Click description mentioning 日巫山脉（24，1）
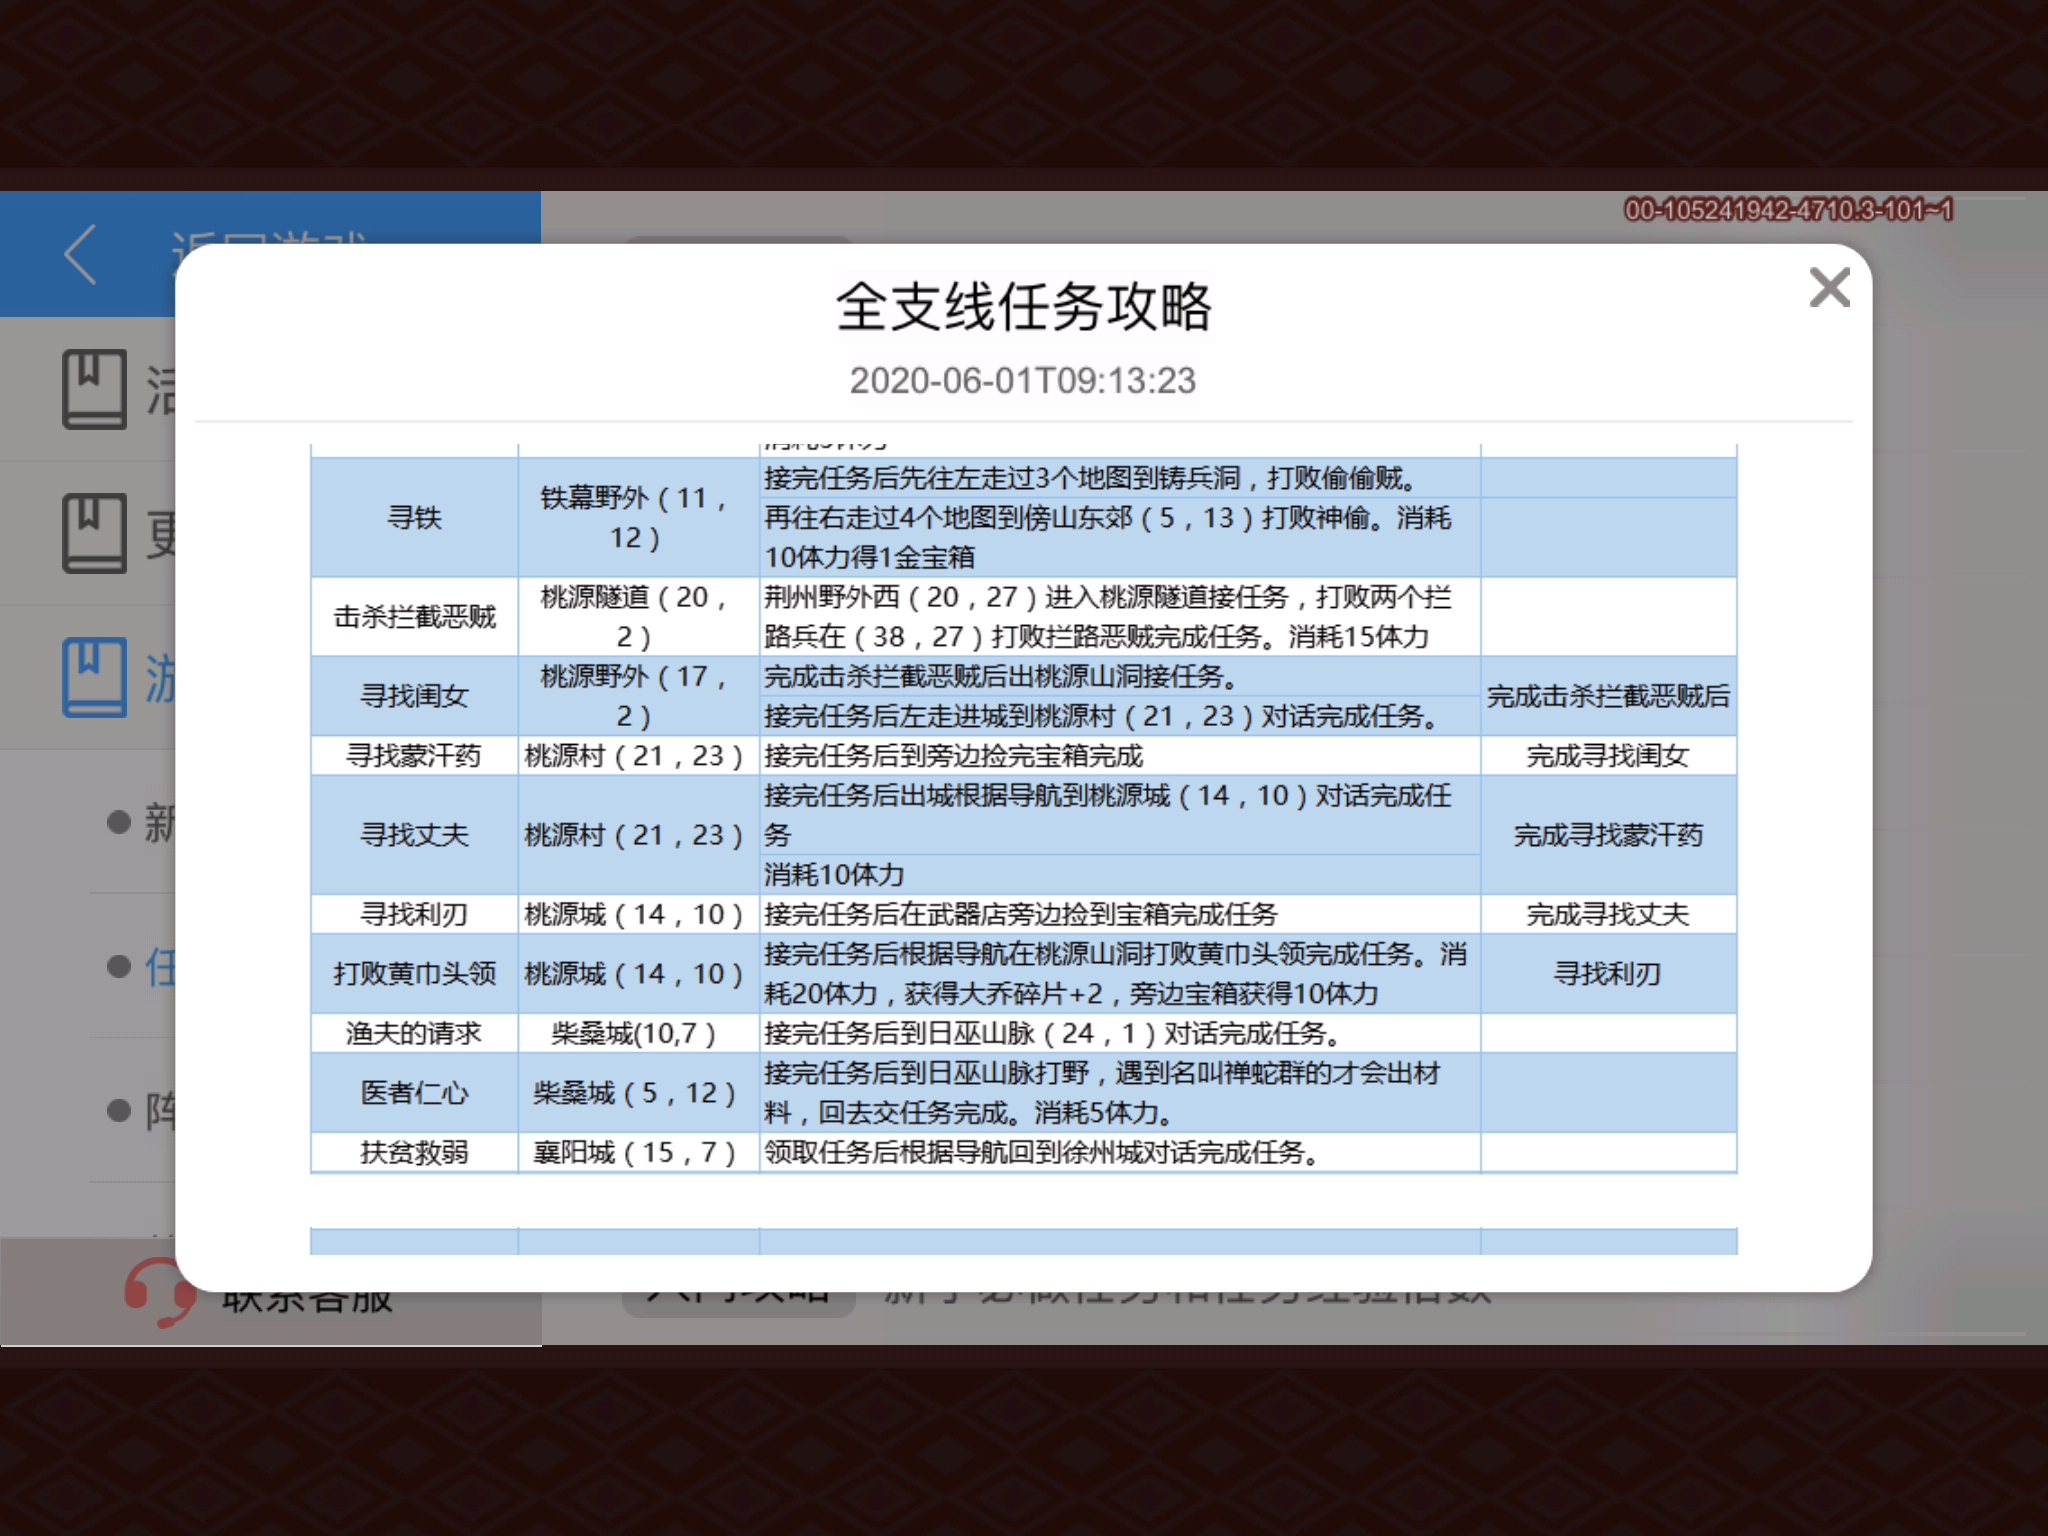2048x1536 pixels. pos(1120,1033)
